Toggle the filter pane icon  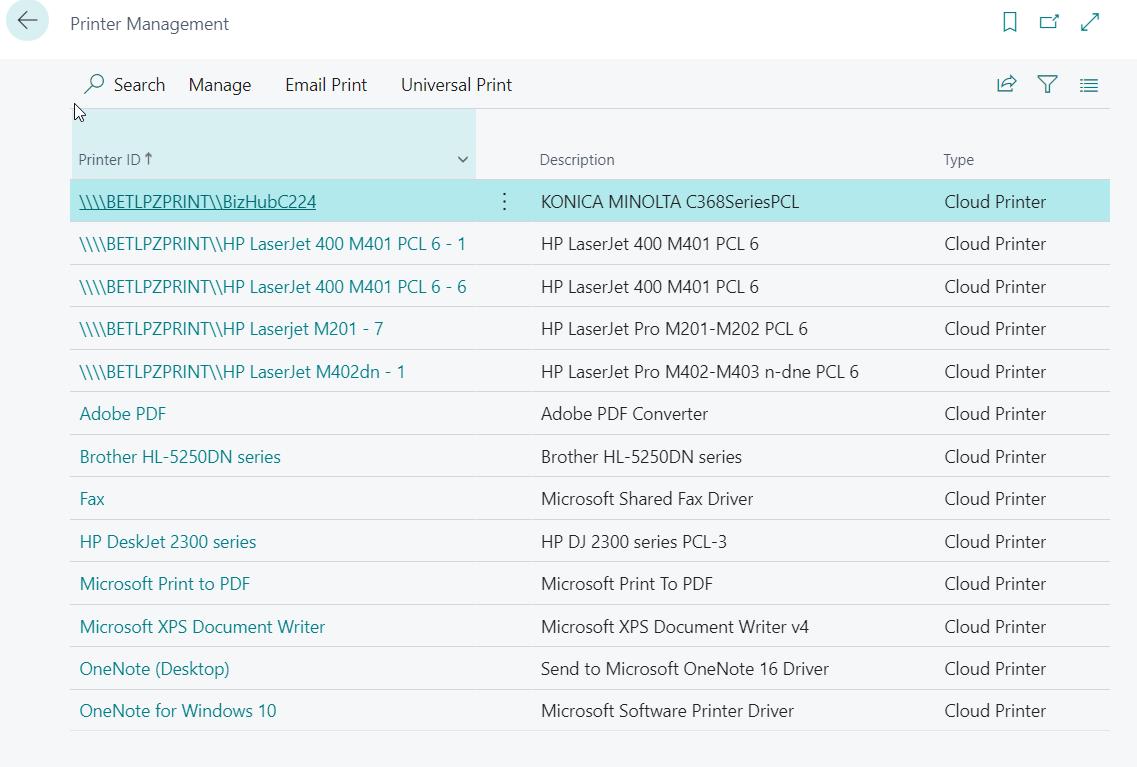click(1047, 85)
